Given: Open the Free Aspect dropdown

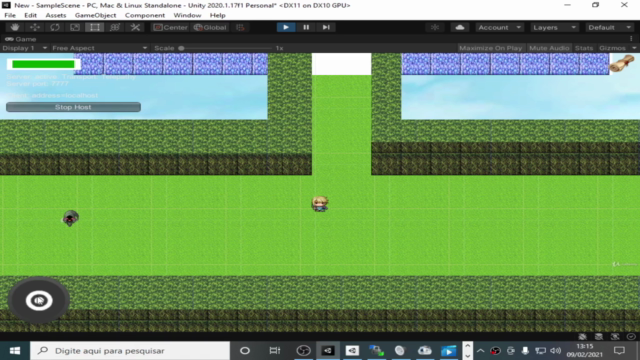Looking at the screenshot, I should 100,48.
